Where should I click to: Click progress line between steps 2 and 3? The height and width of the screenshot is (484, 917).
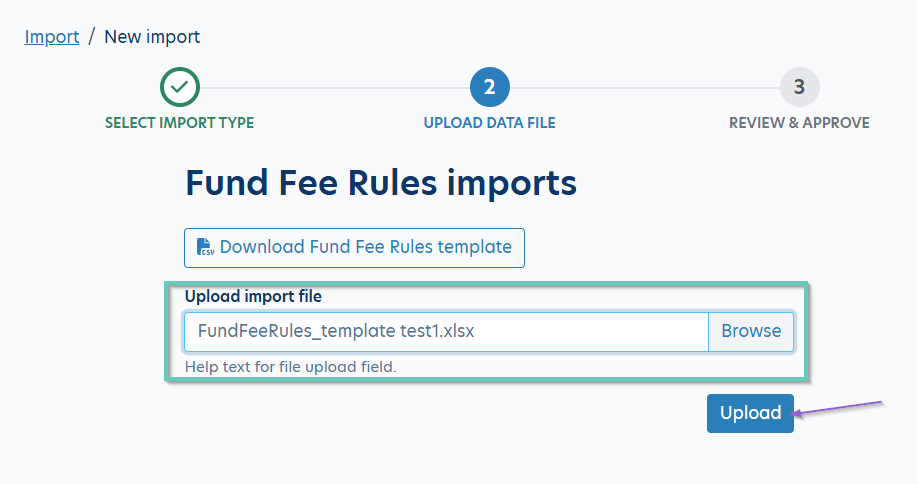645,88
